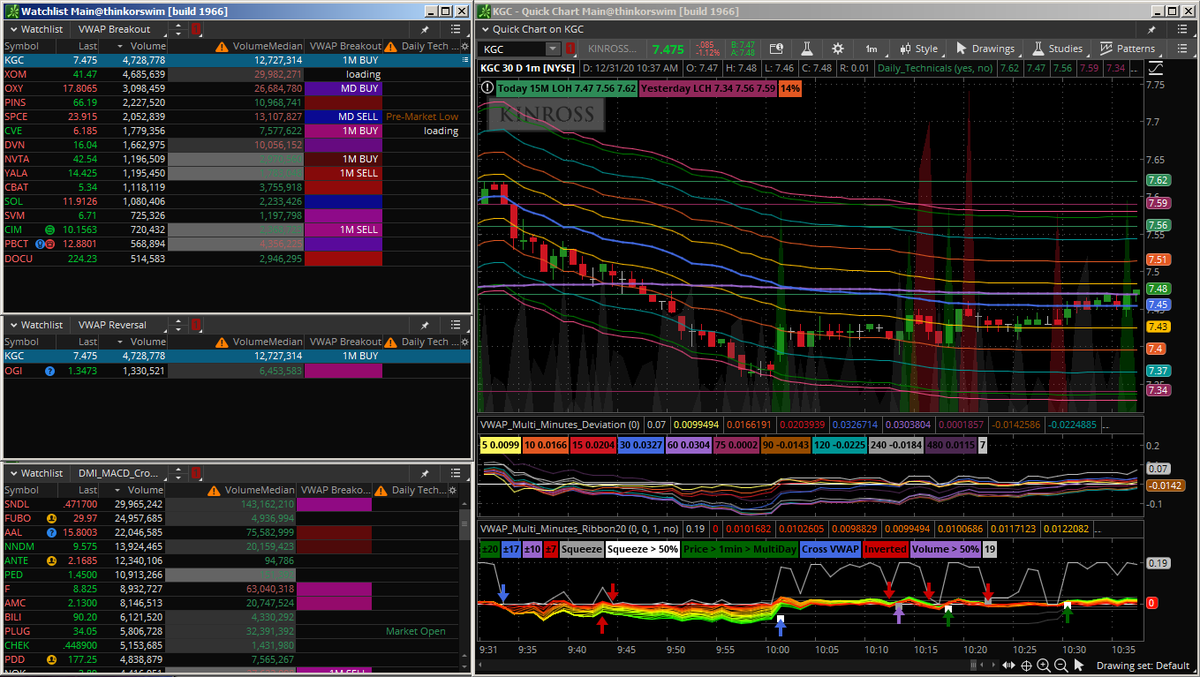Viewport: 1200px width, 677px height.
Task: Zoom out on the chart
Action: point(1061,665)
